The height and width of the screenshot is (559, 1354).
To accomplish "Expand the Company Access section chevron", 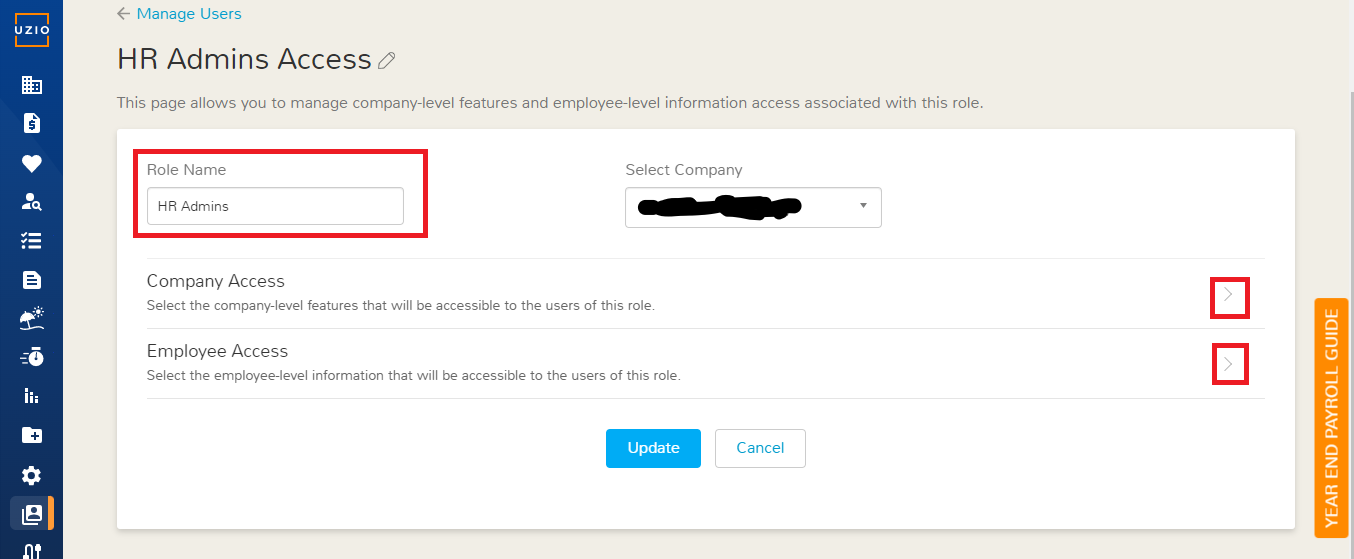I will [1229, 295].
